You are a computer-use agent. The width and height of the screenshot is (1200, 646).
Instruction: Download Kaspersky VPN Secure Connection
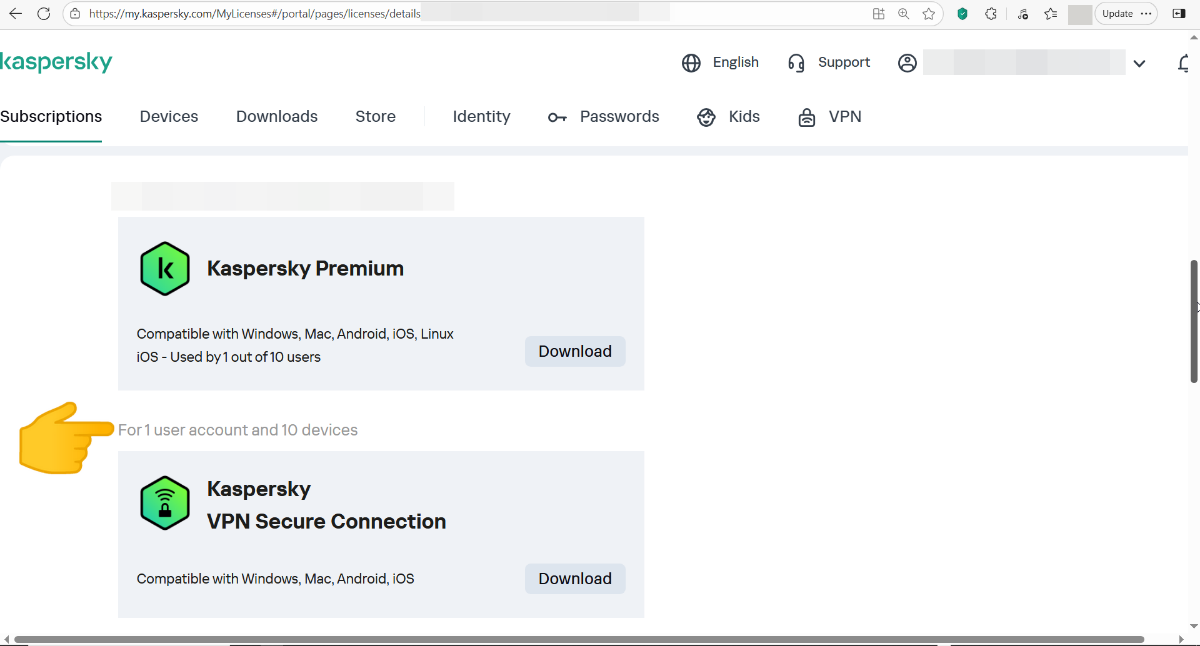[x=575, y=578]
